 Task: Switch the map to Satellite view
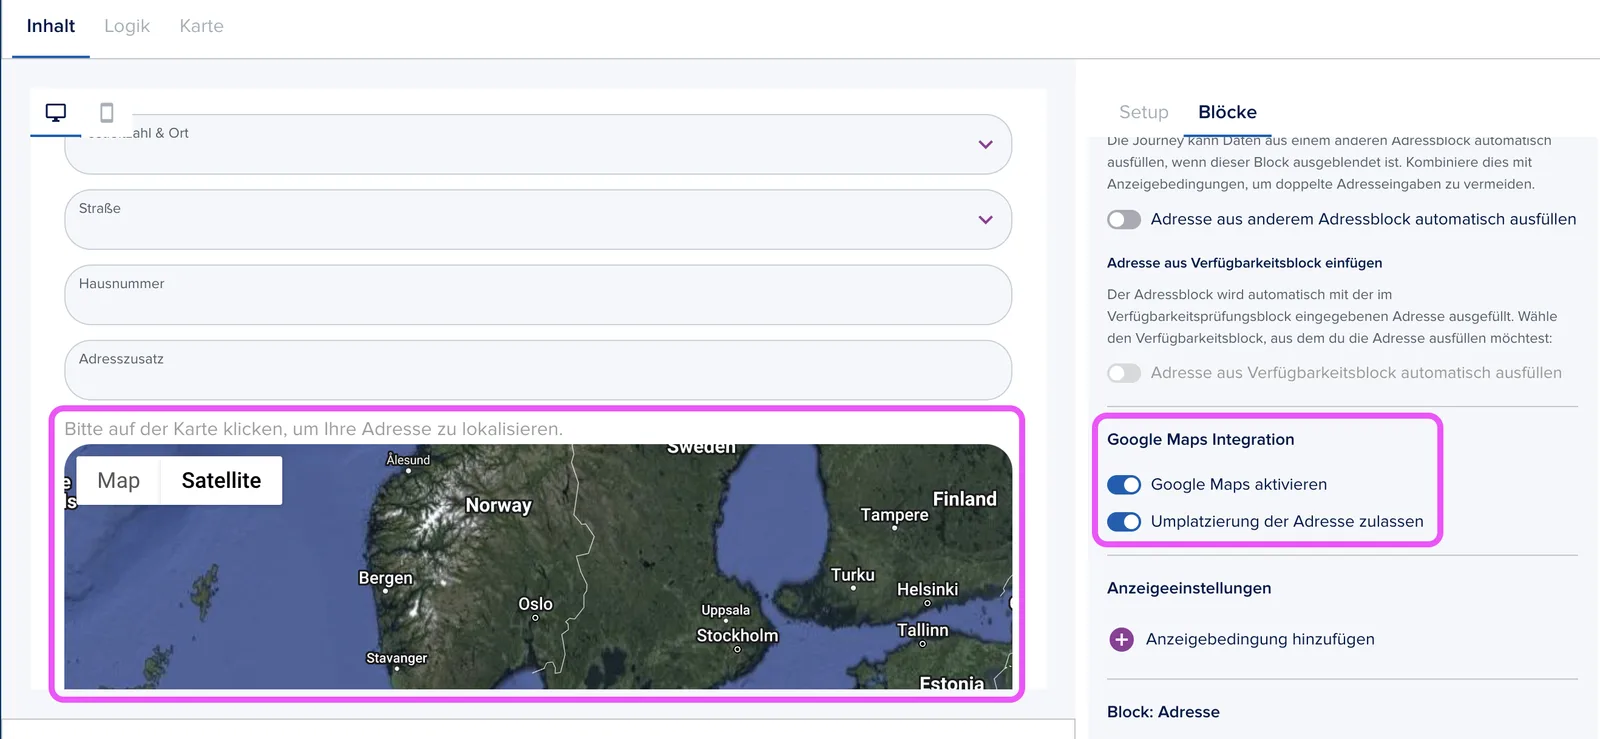coord(221,481)
